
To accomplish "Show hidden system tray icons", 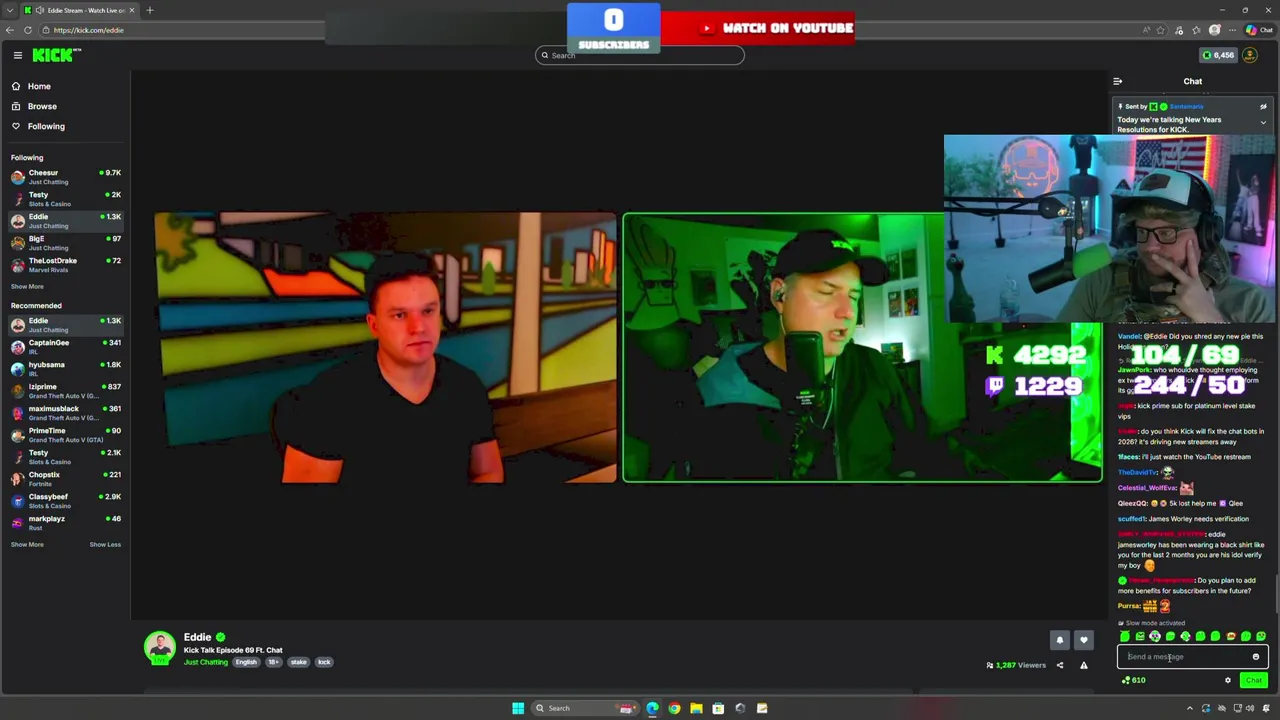I will coord(1190,708).
